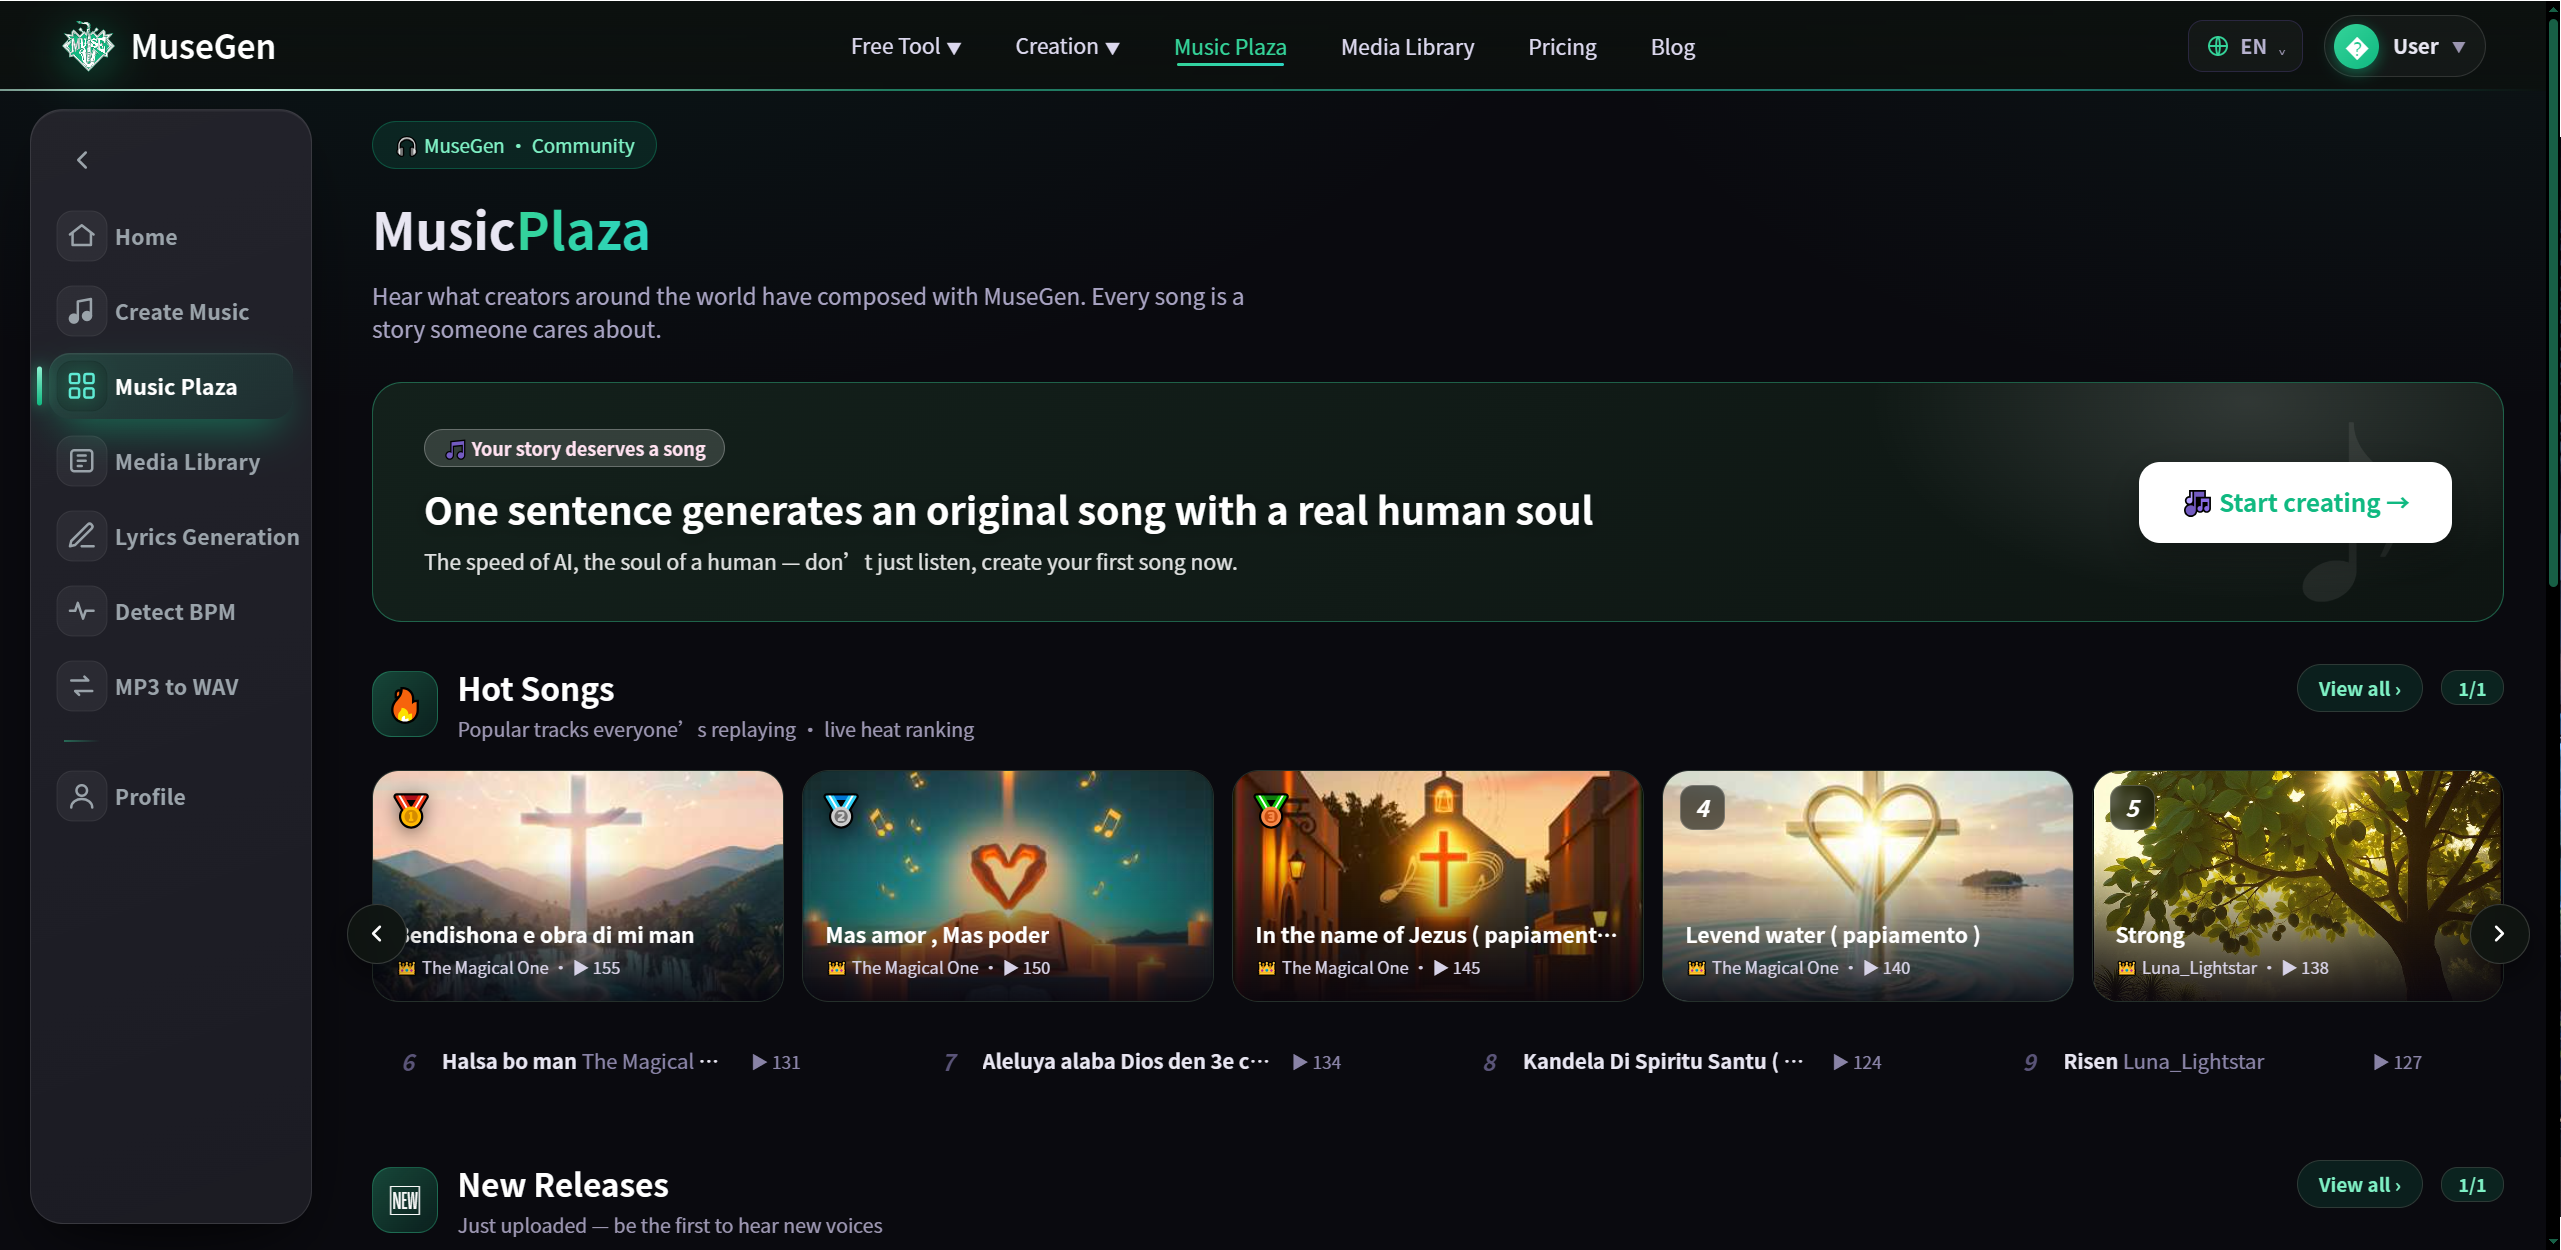Select Create Music label in sidebar

pyautogui.click(x=182, y=312)
